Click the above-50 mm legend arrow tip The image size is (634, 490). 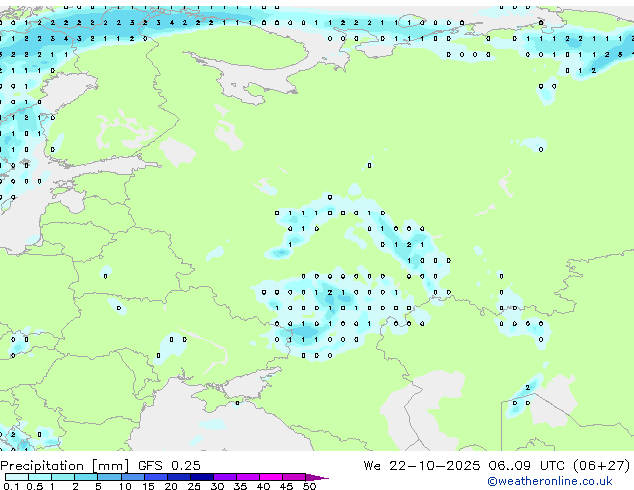317,477
